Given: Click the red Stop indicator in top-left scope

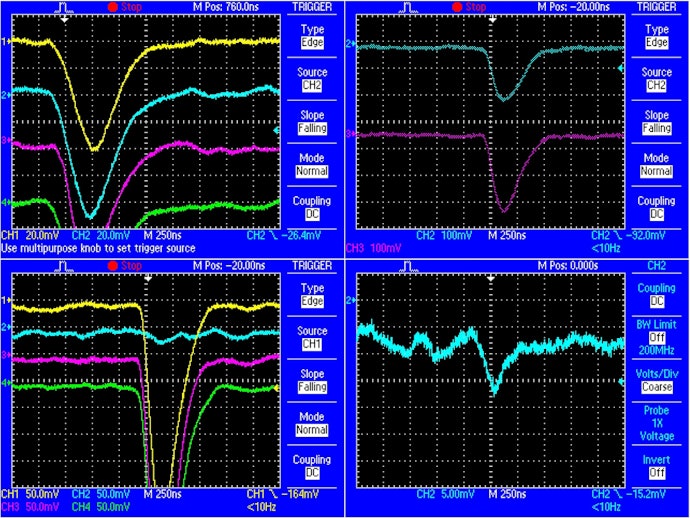Looking at the screenshot, I should (125, 7).
